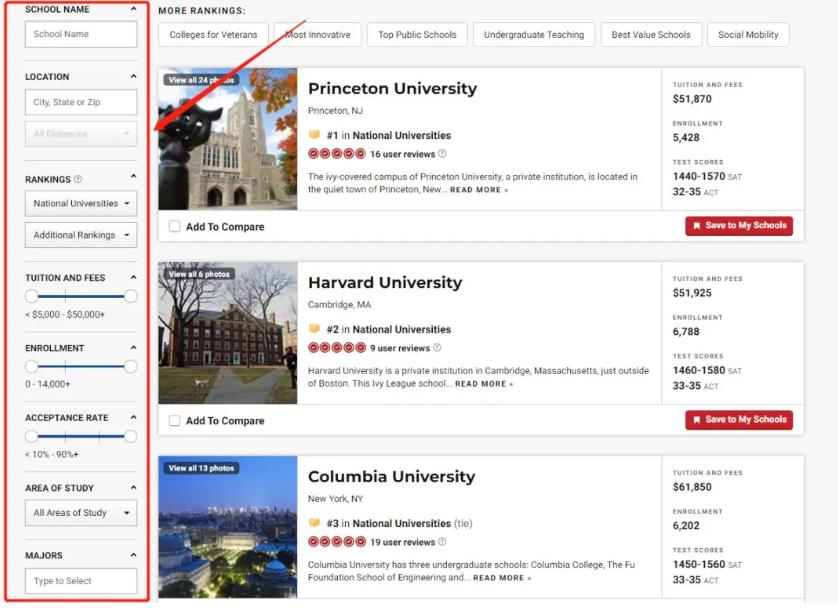838x608 pixels.
Task: Click the Enrollment minimum slider handle
Action: tap(32, 366)
